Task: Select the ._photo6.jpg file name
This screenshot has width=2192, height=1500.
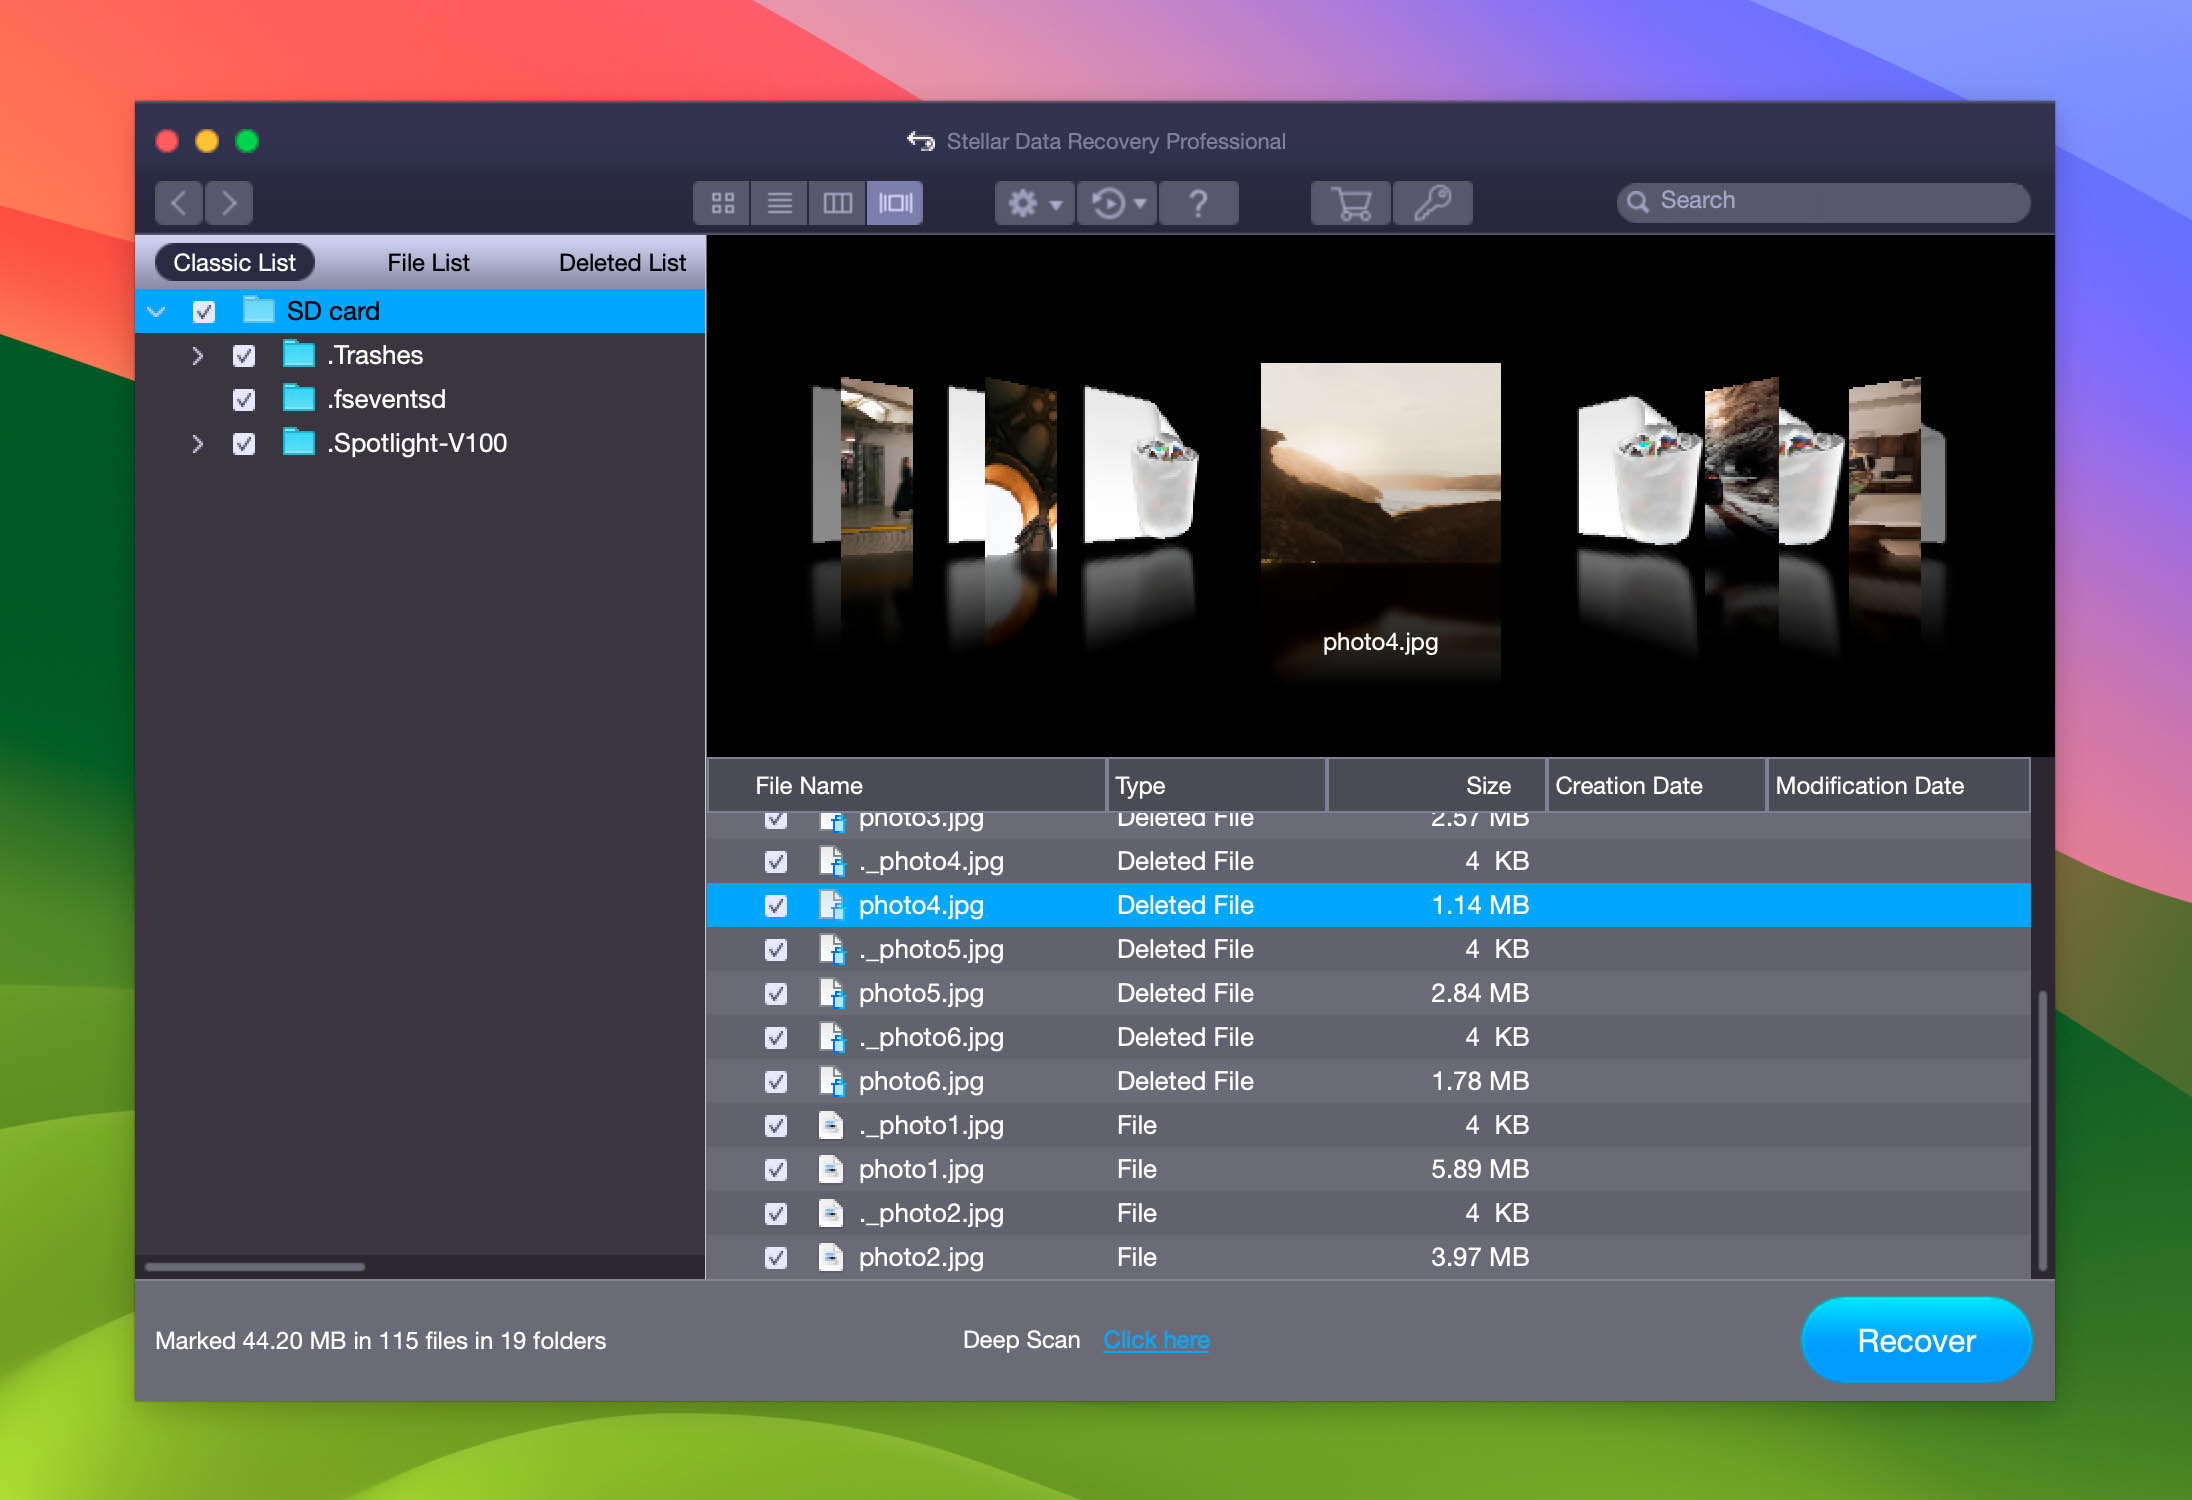Action: point(931,1038)
